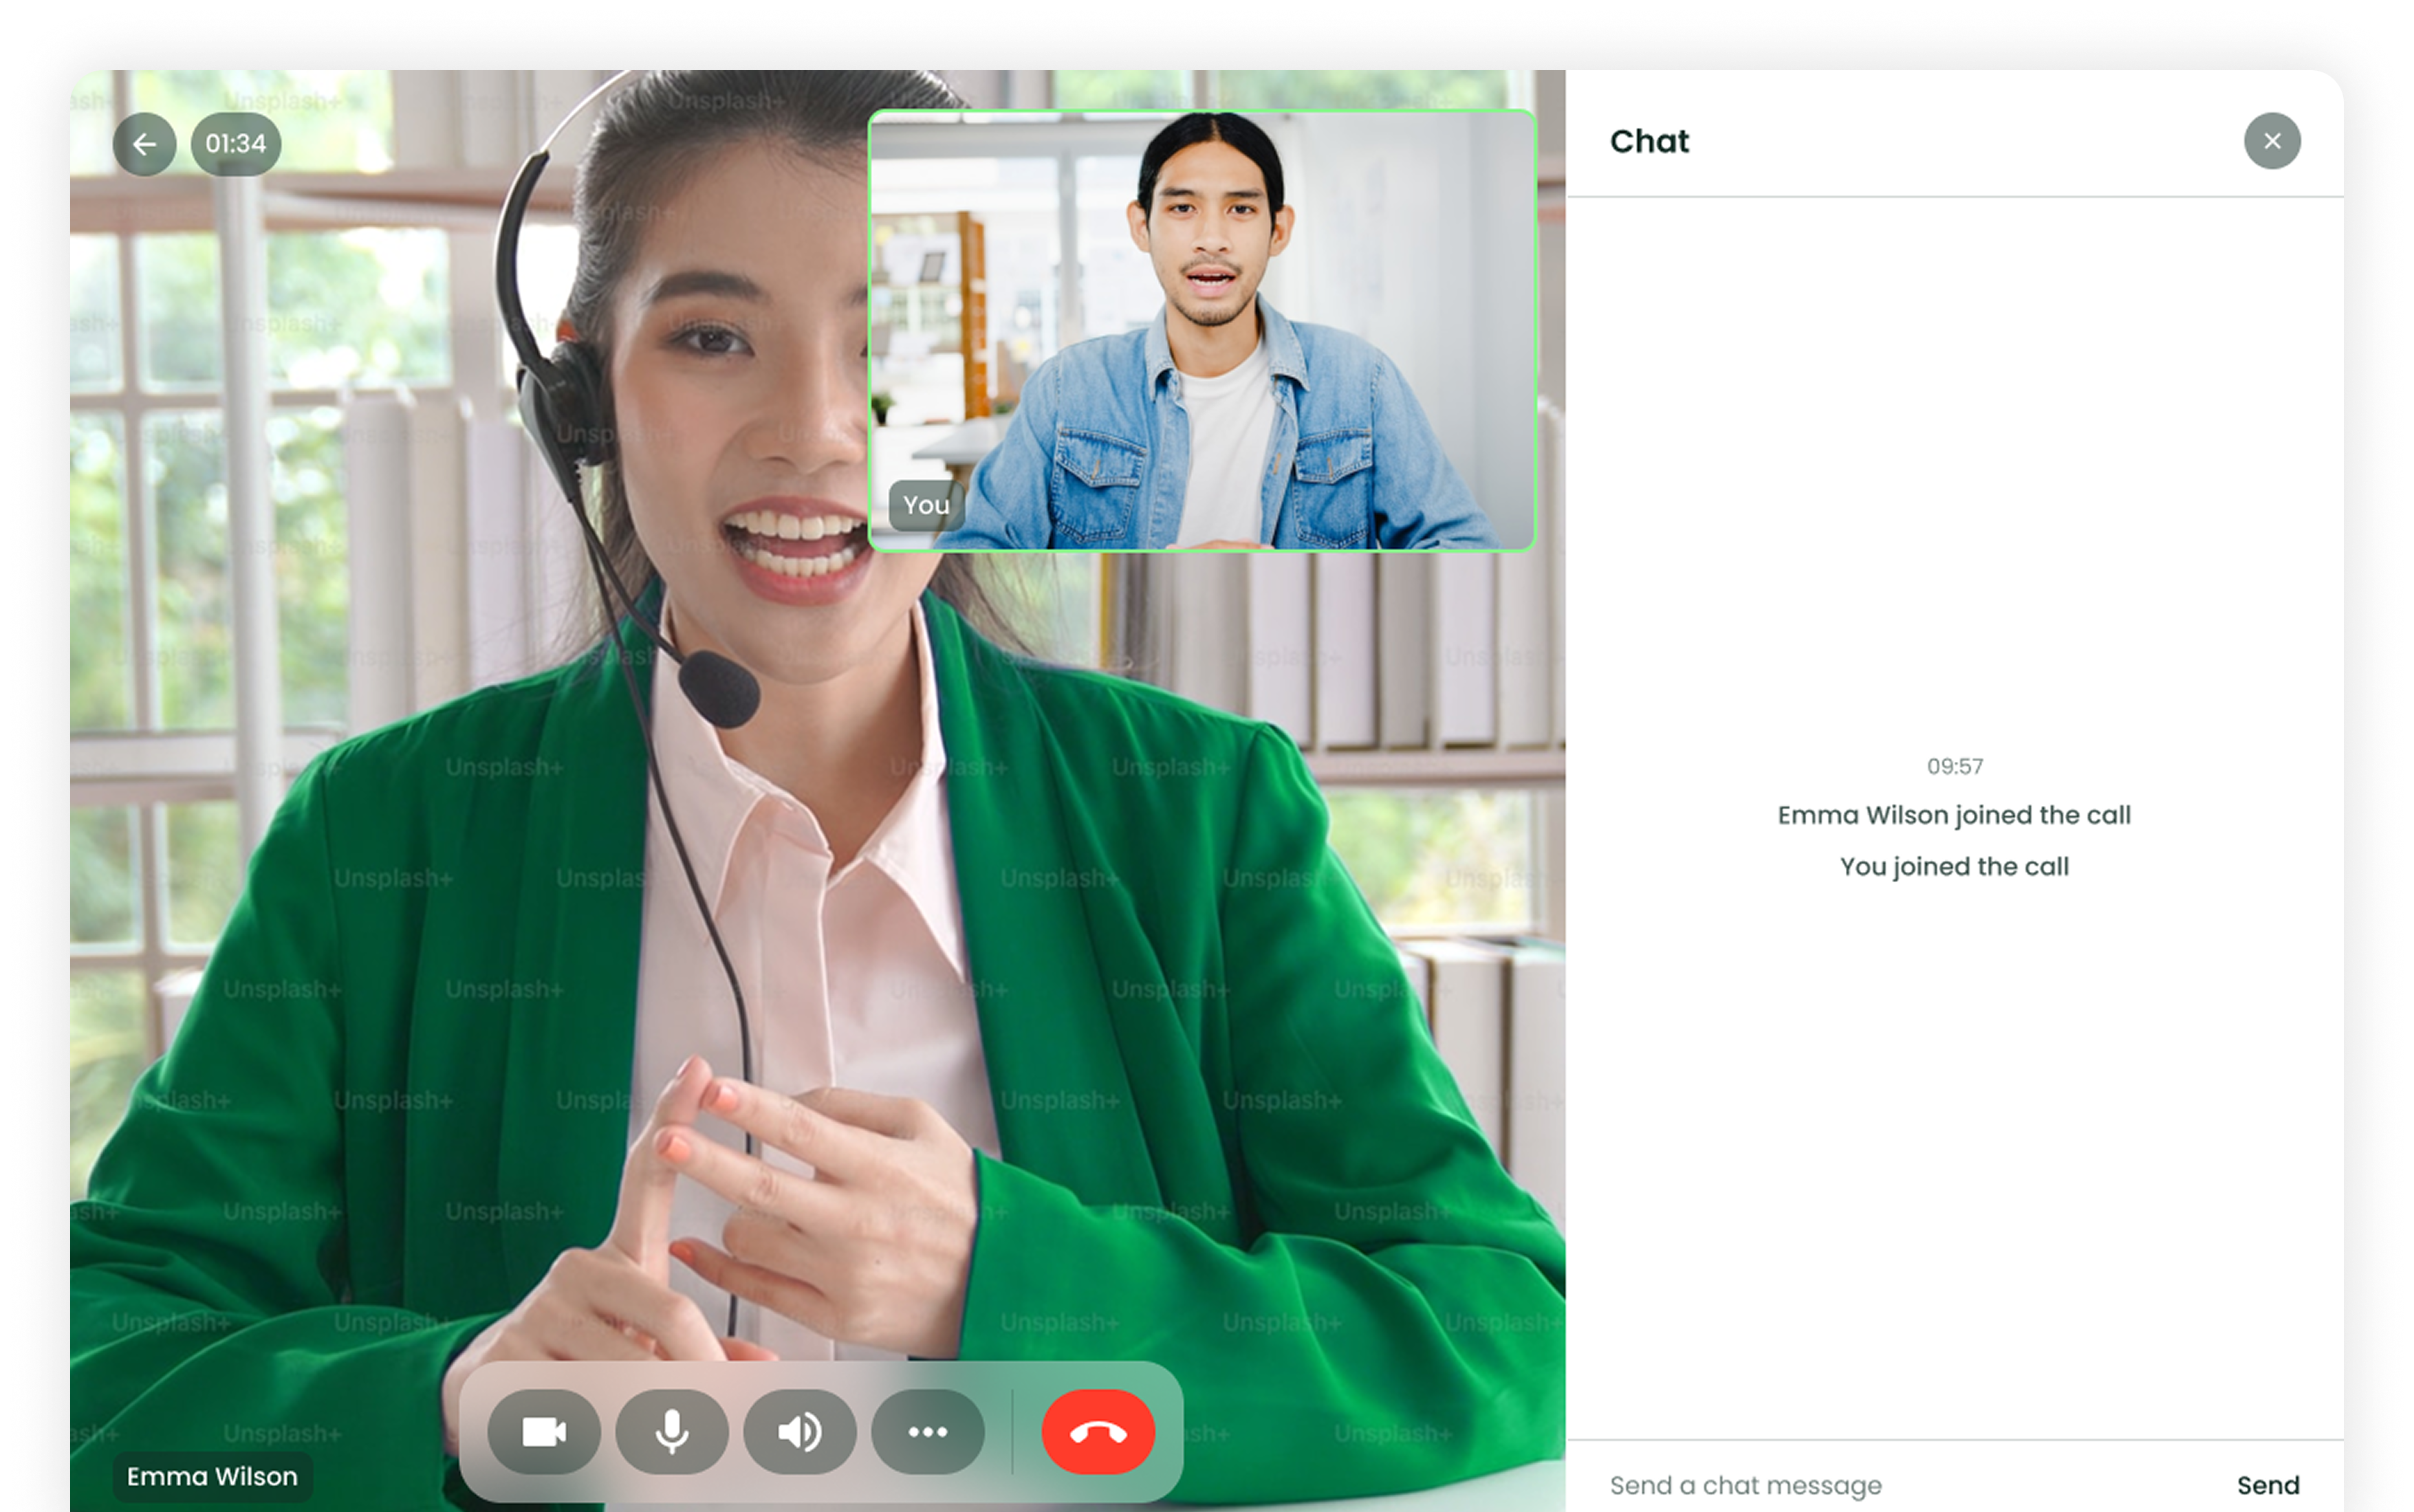Expand additional call settings via three dots
Viewport: 2414px width, 1512px height.
(x=927, y=1432)
